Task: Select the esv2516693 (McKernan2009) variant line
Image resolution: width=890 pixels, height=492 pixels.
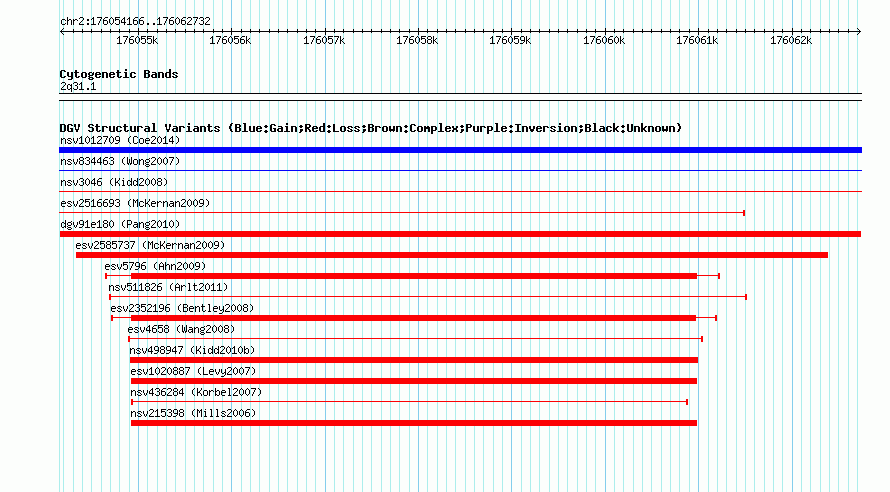Action: (x=402, y=213)
